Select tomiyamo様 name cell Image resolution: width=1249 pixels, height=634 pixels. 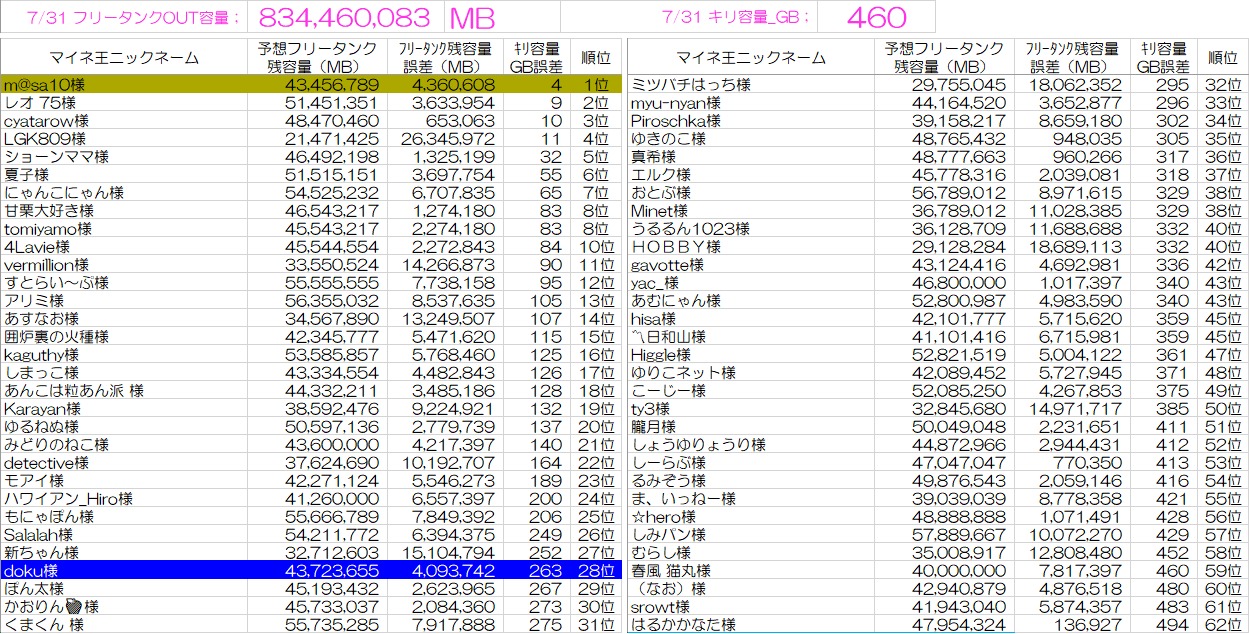[124, 229]
